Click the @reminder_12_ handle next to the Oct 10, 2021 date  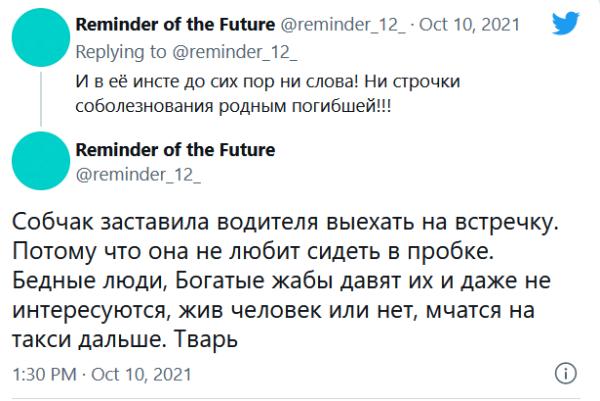click(x=343, y=25)
